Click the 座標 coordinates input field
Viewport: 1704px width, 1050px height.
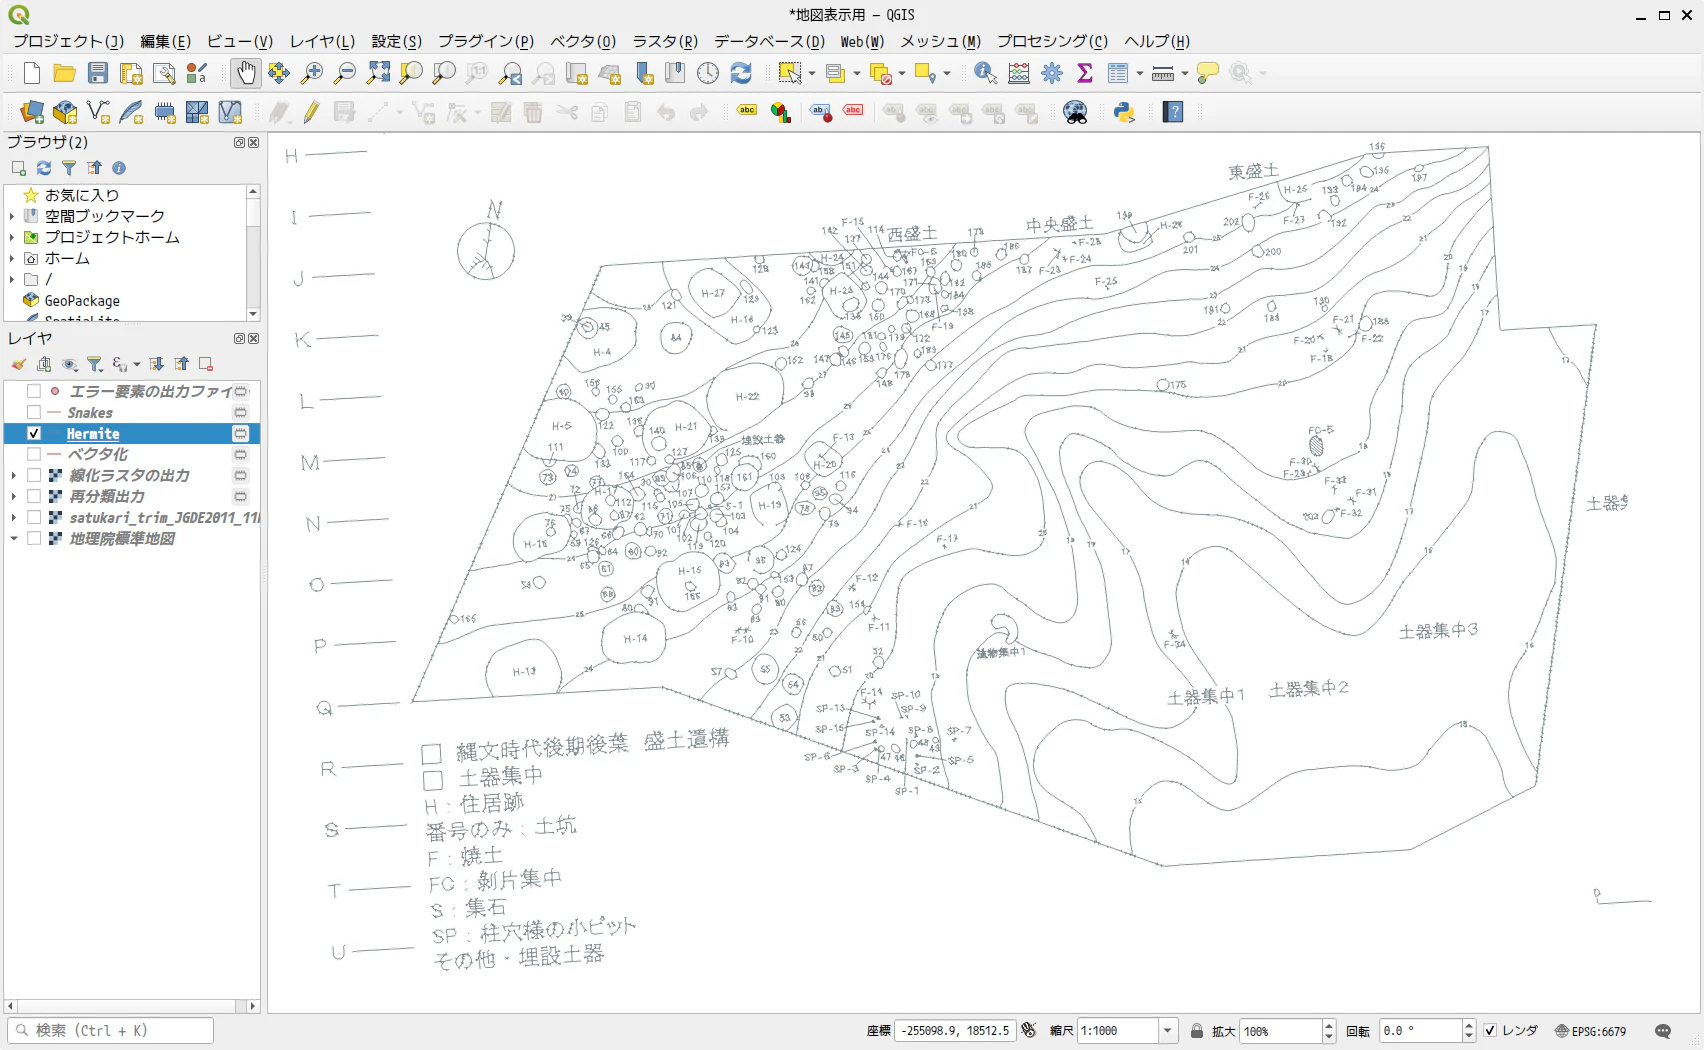point(955,1031)
